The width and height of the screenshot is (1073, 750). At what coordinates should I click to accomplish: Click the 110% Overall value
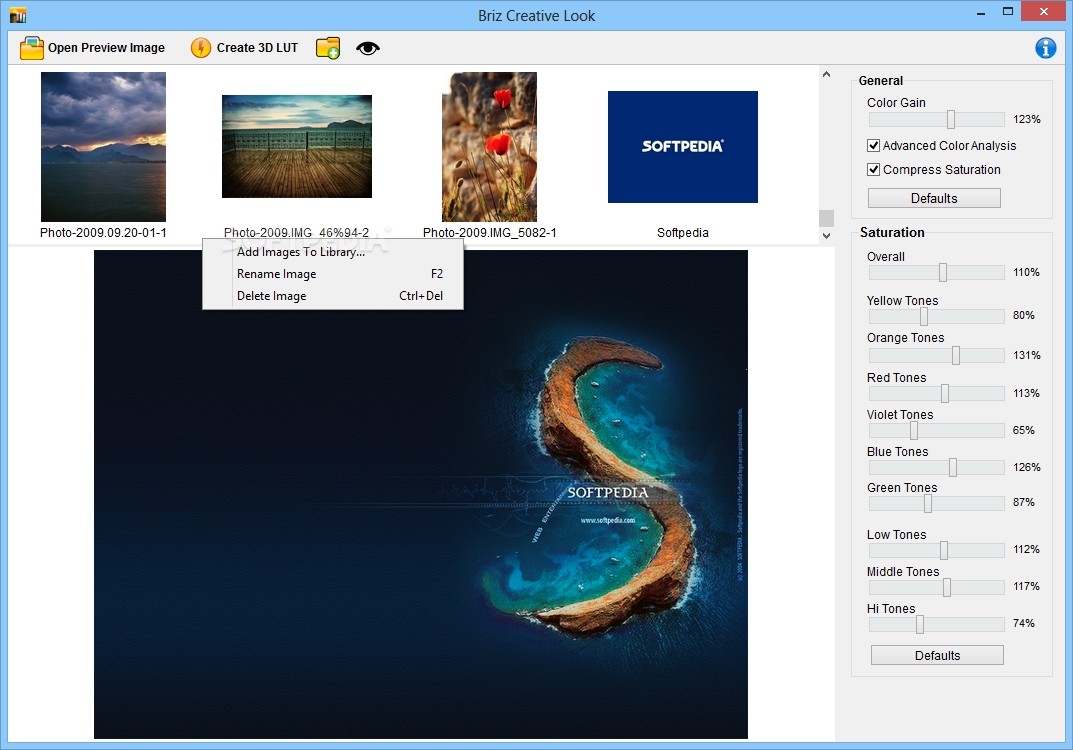pyautogui.click(x=1026, y=272)
